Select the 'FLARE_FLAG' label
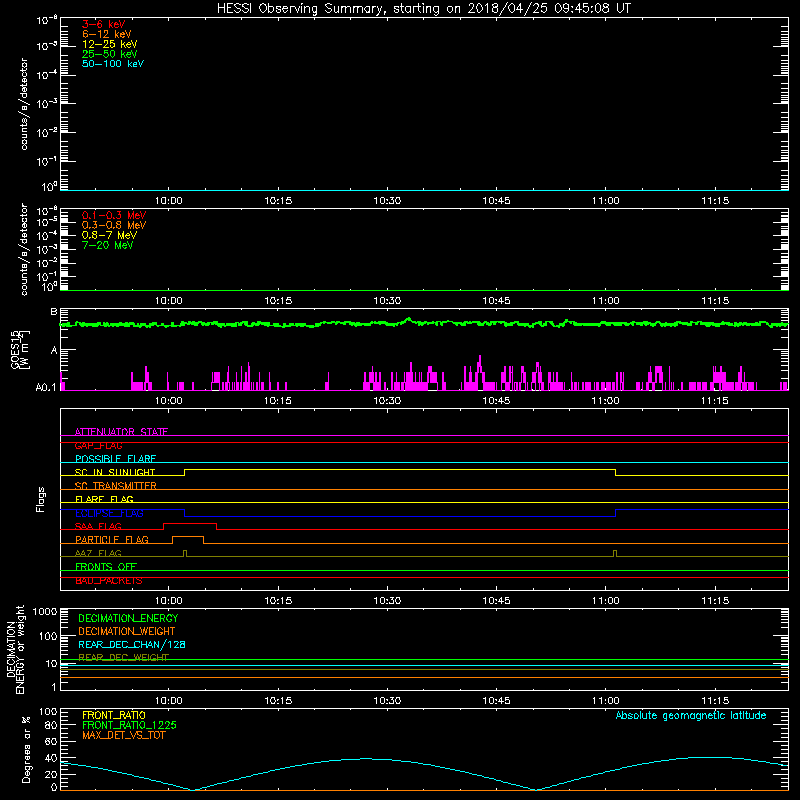This screenshot has height=800, width=800. click(104, 499)
